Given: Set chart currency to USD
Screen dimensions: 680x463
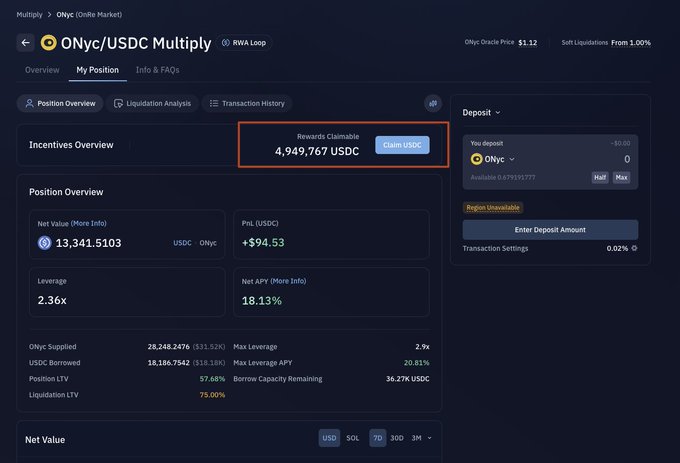Looking at the screenshot, I should coord(329,438).
